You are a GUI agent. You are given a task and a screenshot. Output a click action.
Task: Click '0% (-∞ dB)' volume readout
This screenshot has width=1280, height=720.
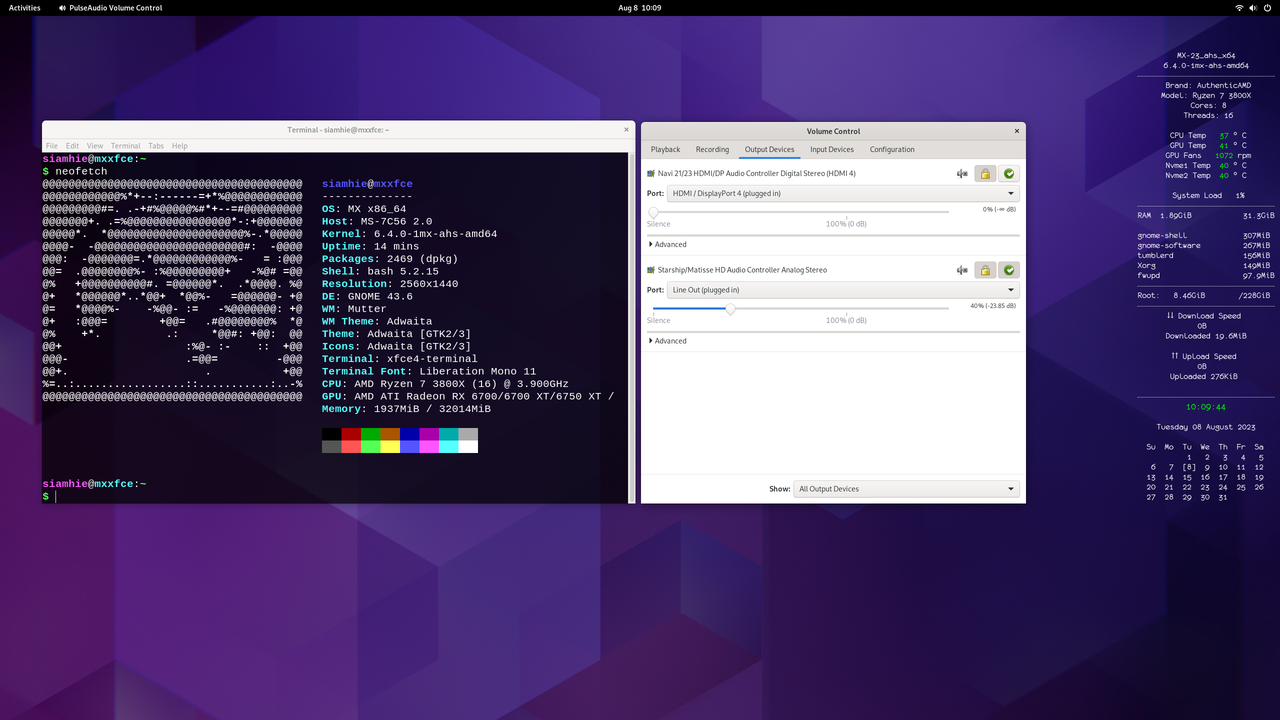(x=999, y=209)
